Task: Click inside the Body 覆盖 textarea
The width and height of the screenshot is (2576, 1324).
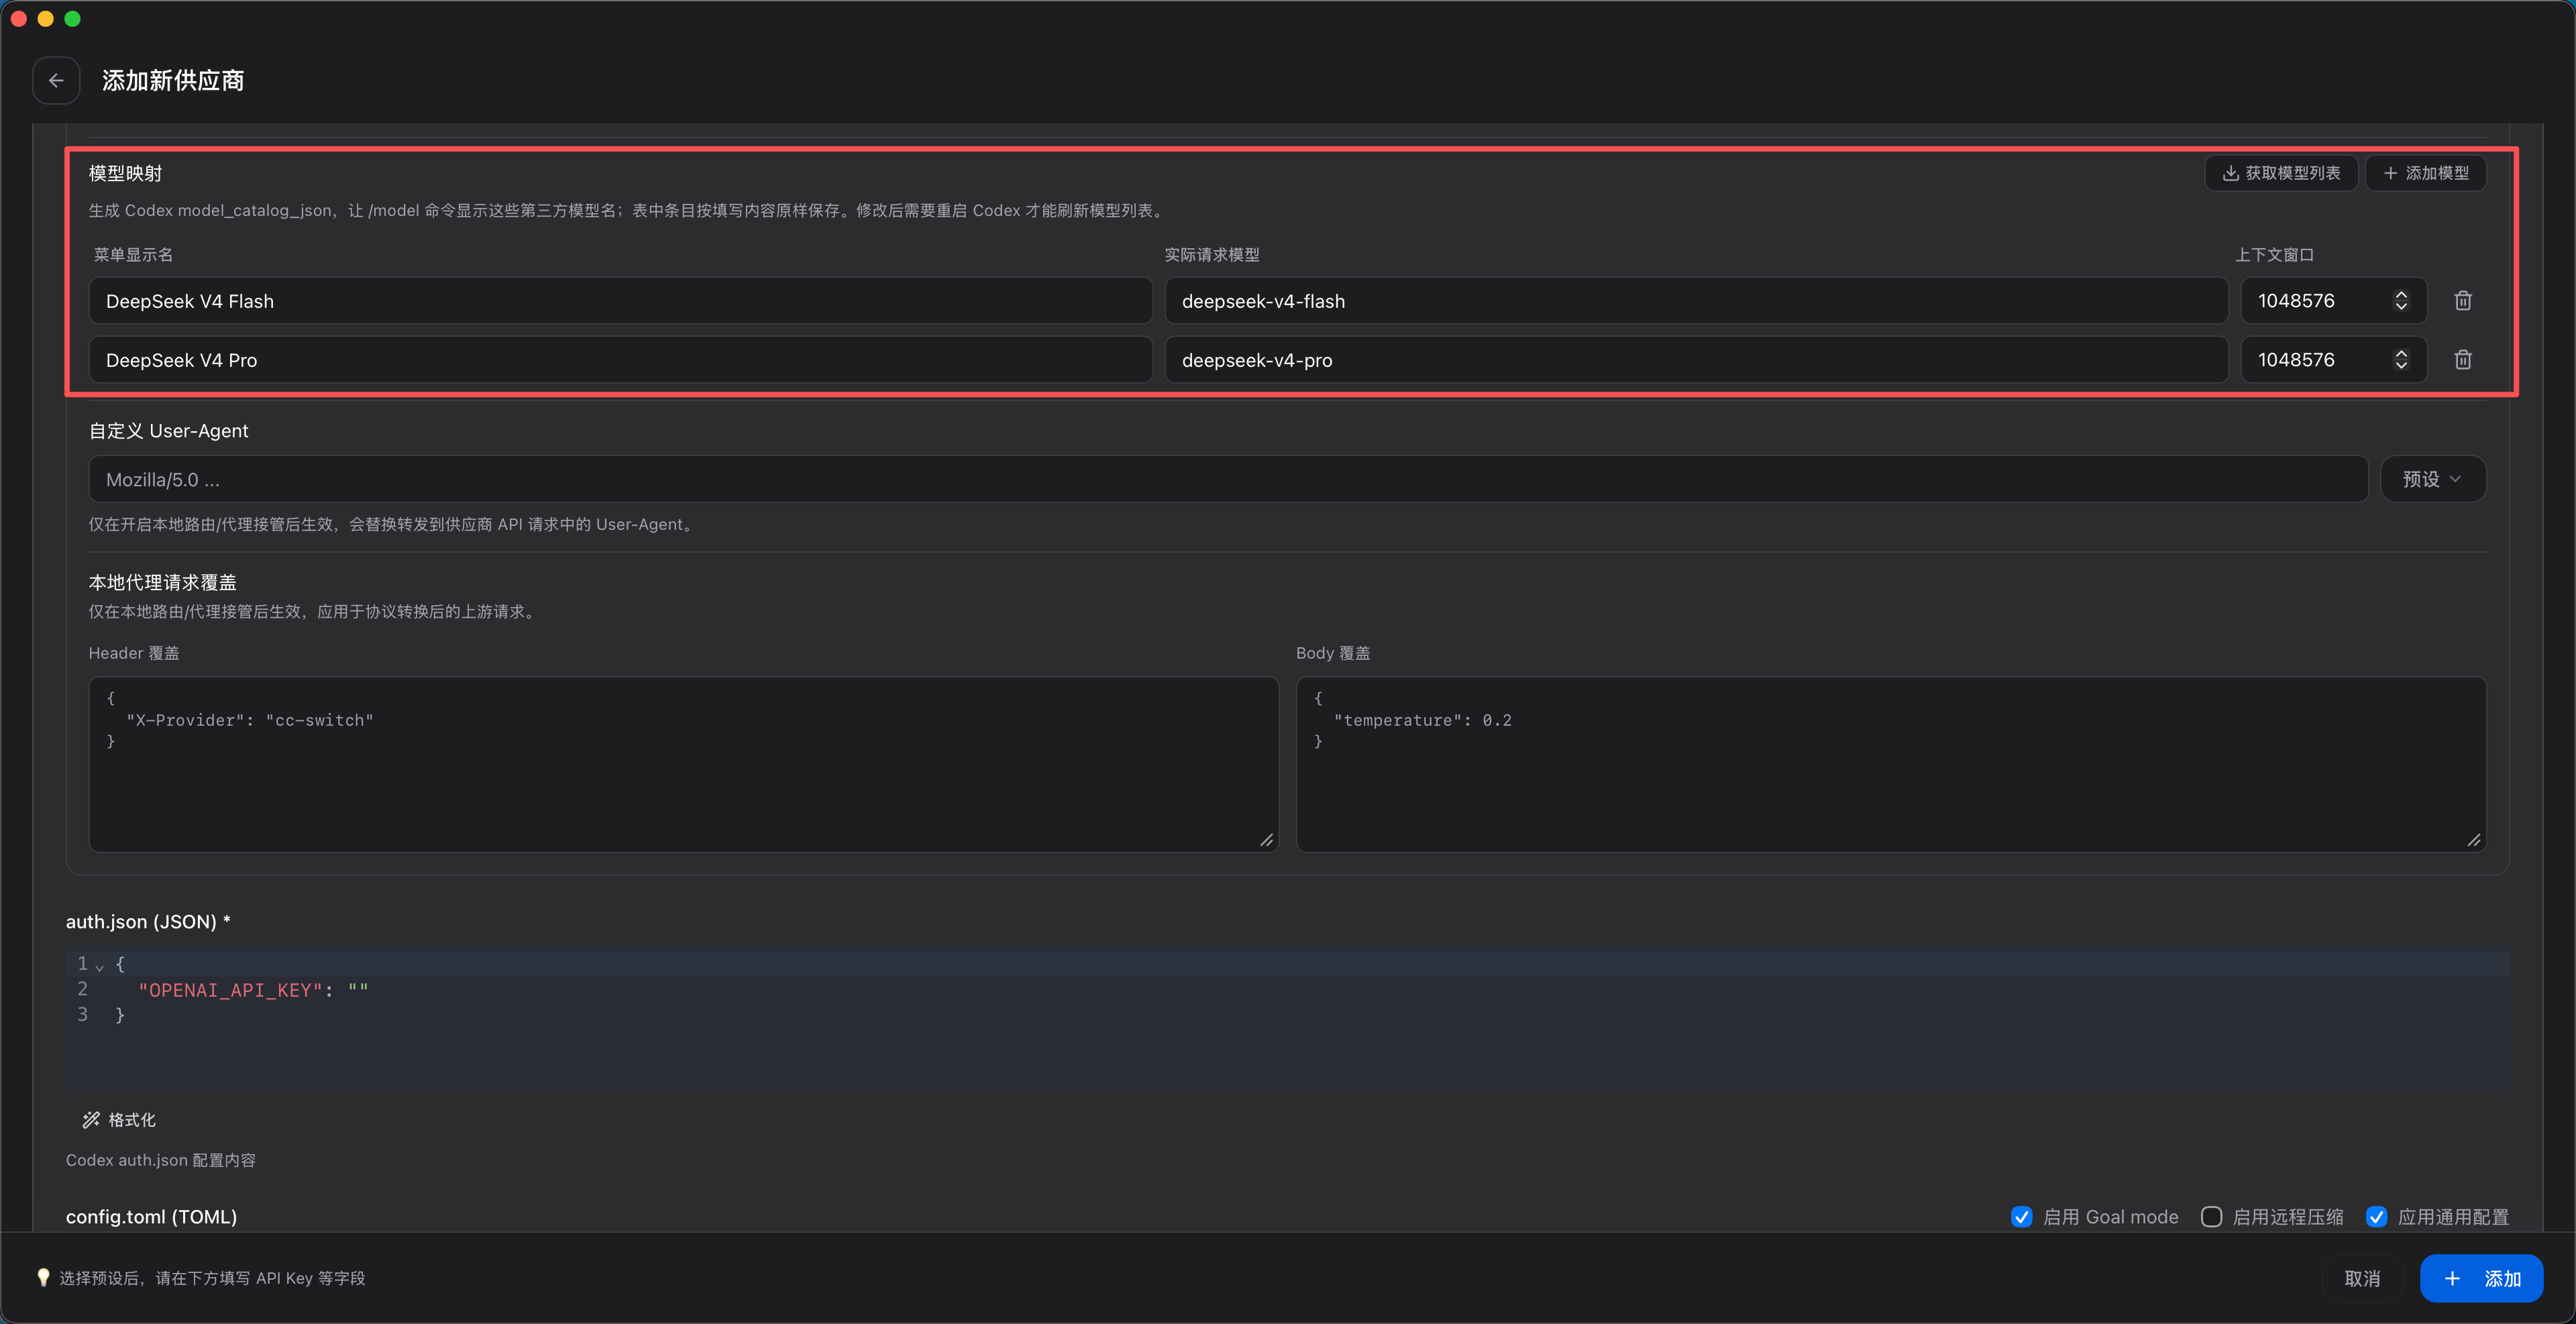Action: point(1891,765)
